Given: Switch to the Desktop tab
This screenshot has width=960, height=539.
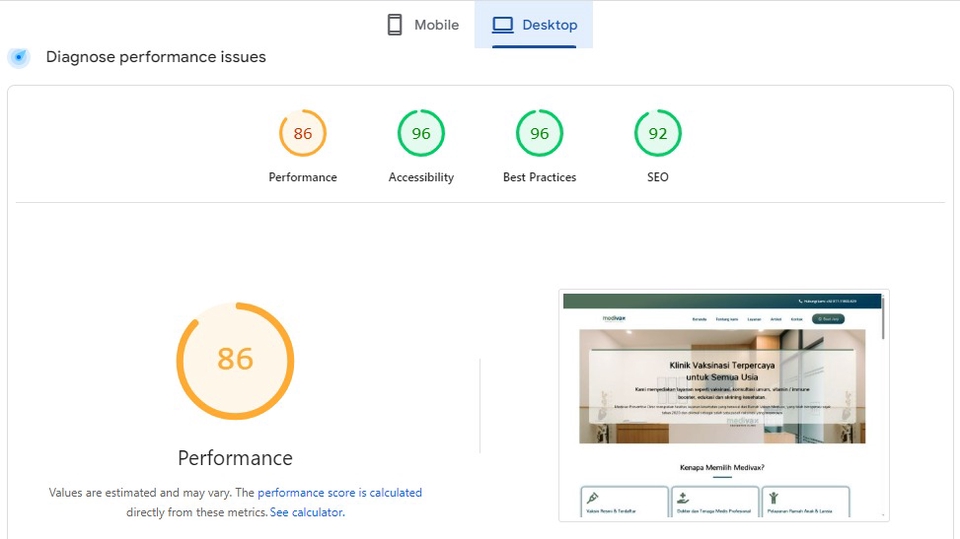Looking at the screenshot, I should pyautogui.click(x=534, y=25).
